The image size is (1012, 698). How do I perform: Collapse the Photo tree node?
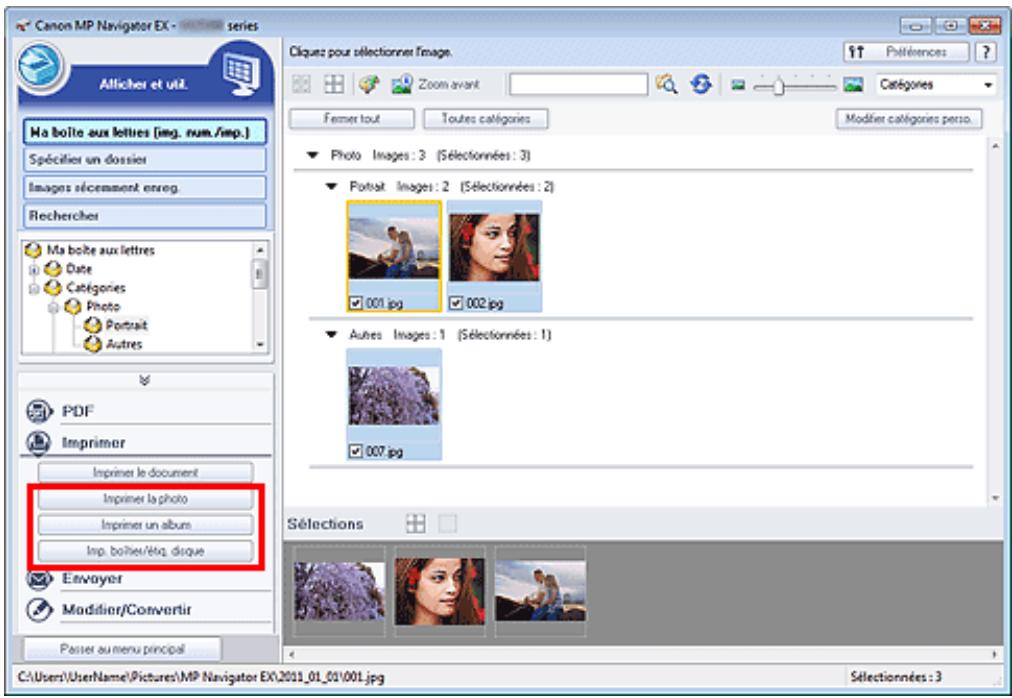point(54,307)
